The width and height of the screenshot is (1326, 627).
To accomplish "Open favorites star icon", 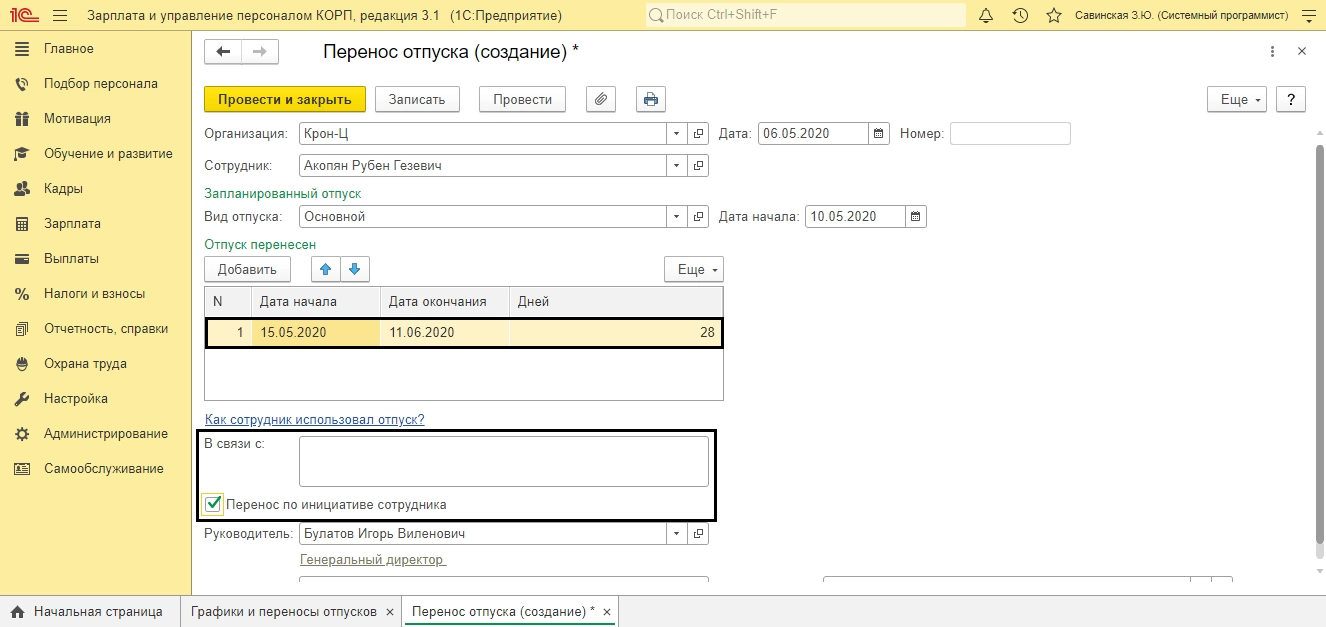I will pyautogui.click(x=1053, y=16).
